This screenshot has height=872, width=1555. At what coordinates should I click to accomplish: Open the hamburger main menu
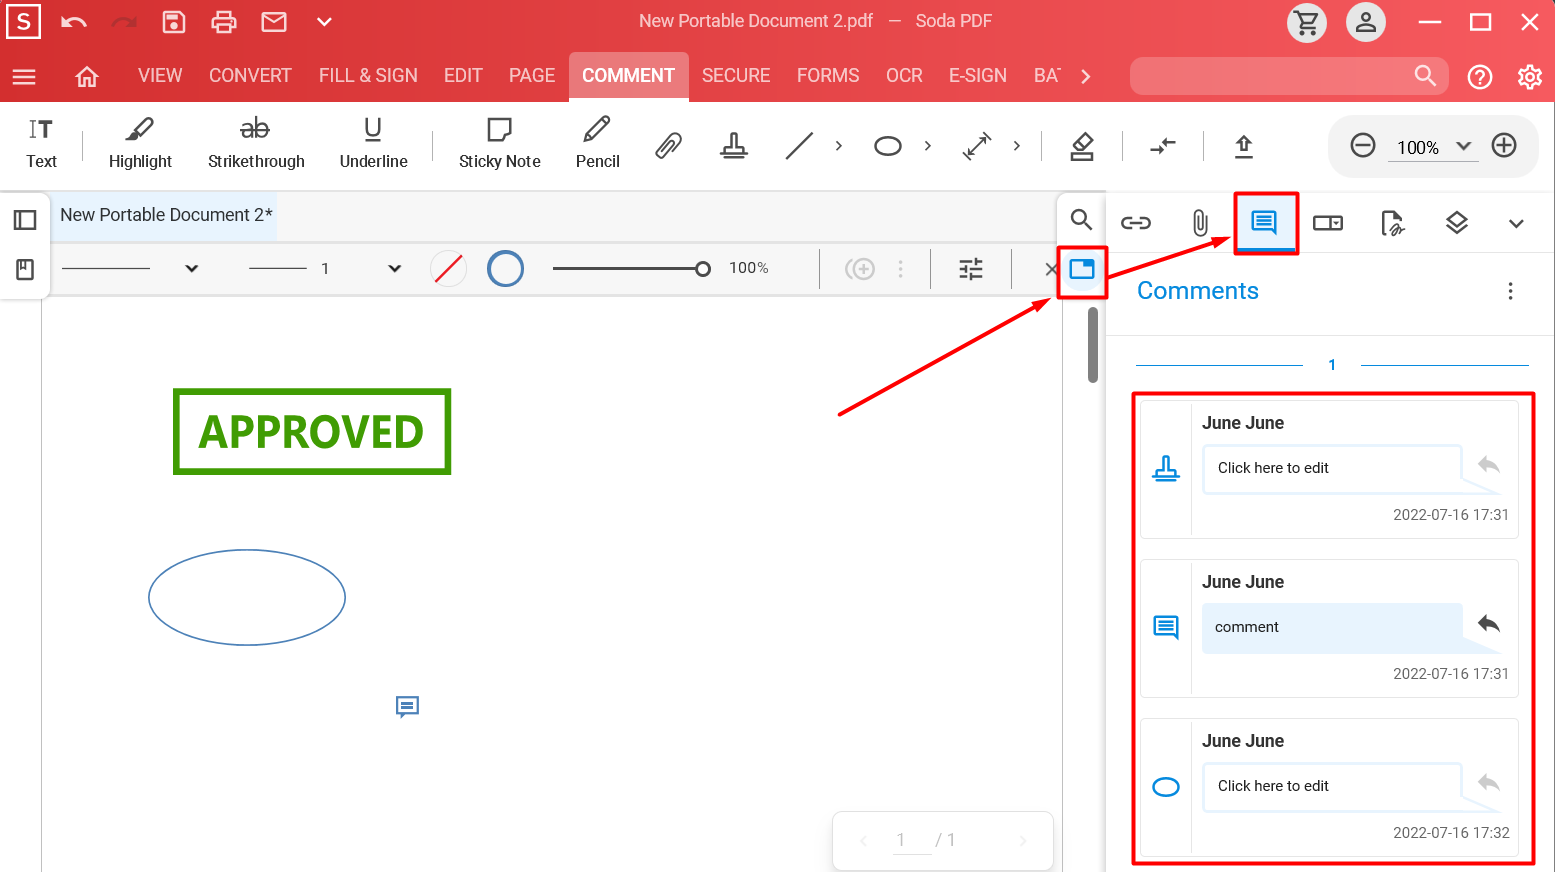pos(24,77)
